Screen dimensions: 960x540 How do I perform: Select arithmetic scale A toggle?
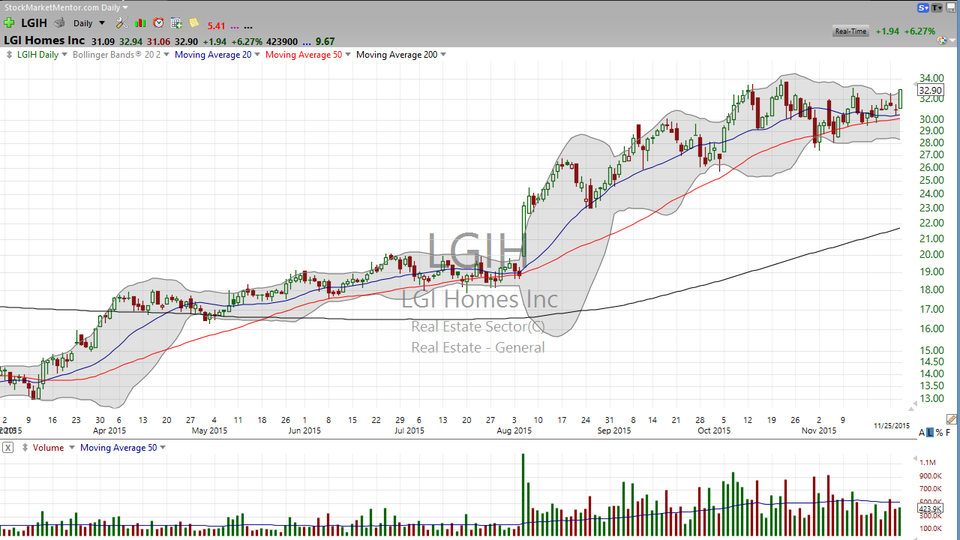922,433
